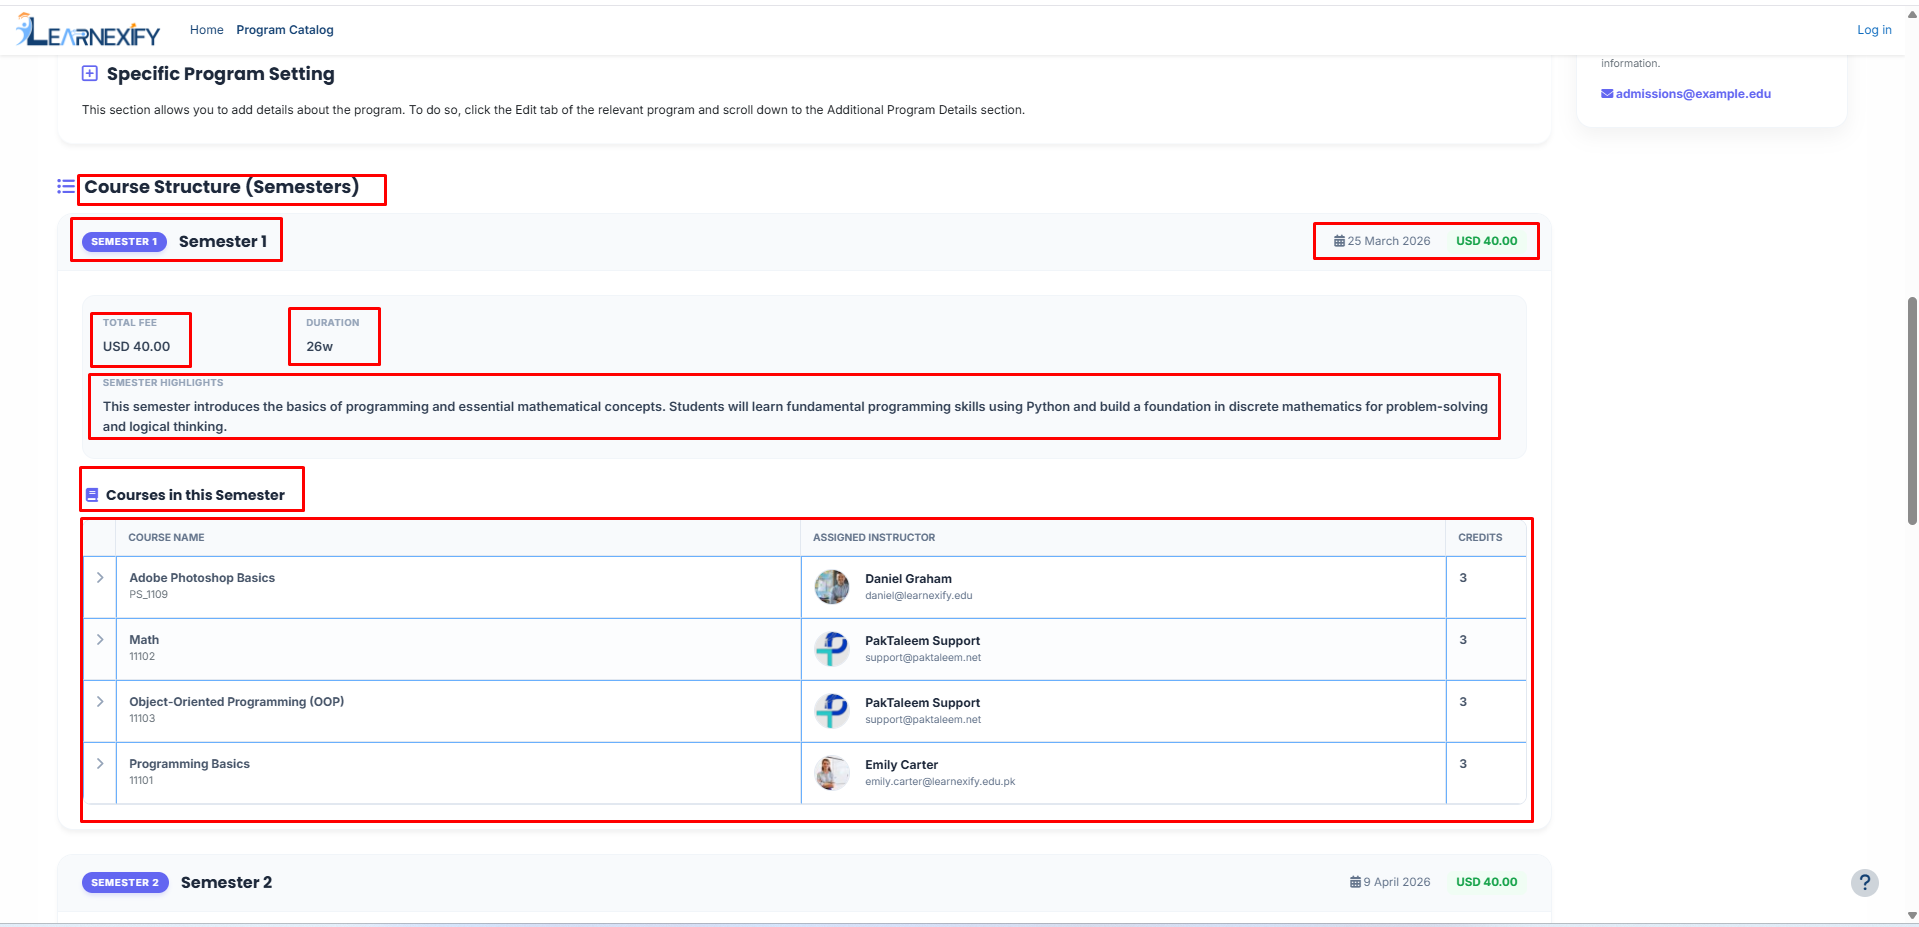Click PakTaleem Support avatar in Math row
The height and width of the screenshot is (927, 1919).
point(832,649)
